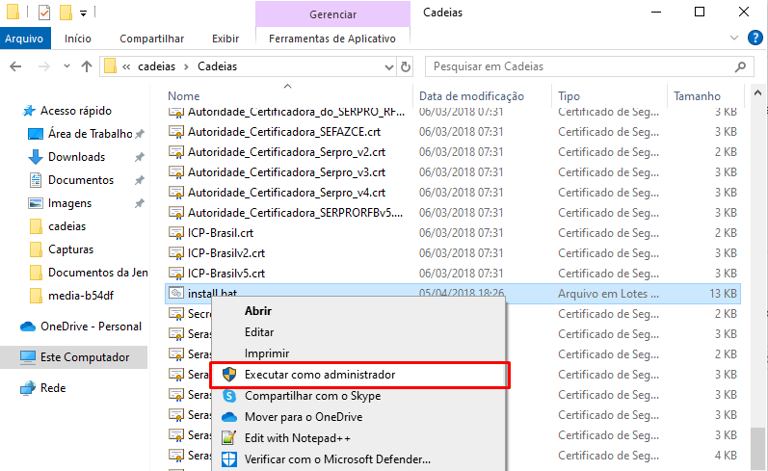Image resolution: width=768 pixels, height=471 pixels.
Task: Click the back navigation arrow
Action: [x=16, y=67]
